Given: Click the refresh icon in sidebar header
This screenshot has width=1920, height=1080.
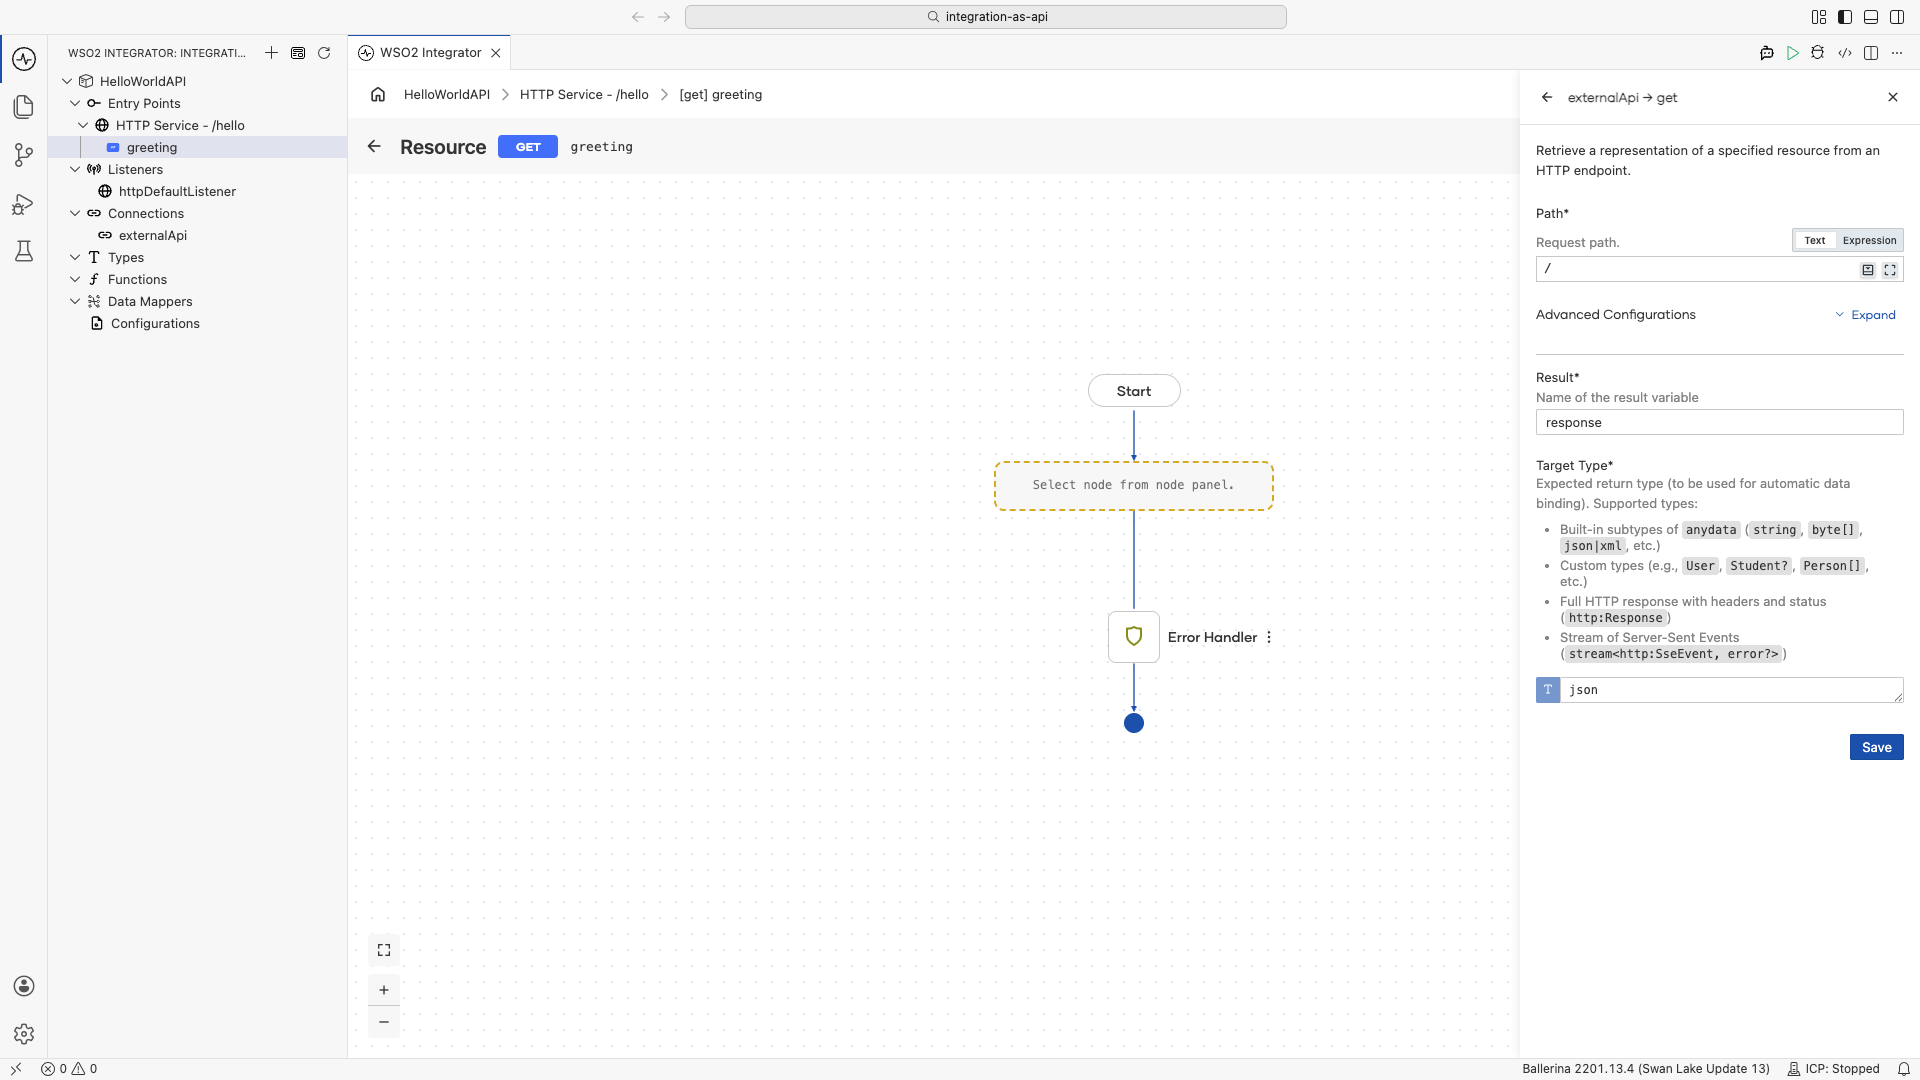Looking at the screenshot, I should [324, 53].
